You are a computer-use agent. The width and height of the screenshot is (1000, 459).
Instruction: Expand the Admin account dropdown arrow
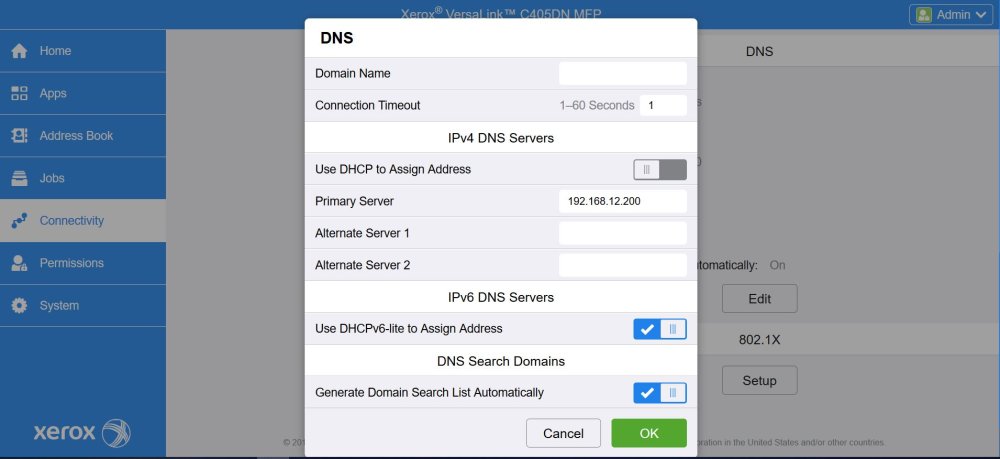[981, 15]
